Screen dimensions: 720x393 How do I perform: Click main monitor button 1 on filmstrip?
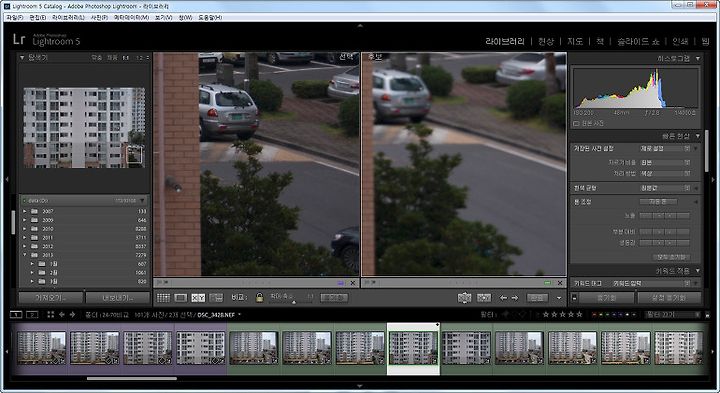[x=16, y=314]
